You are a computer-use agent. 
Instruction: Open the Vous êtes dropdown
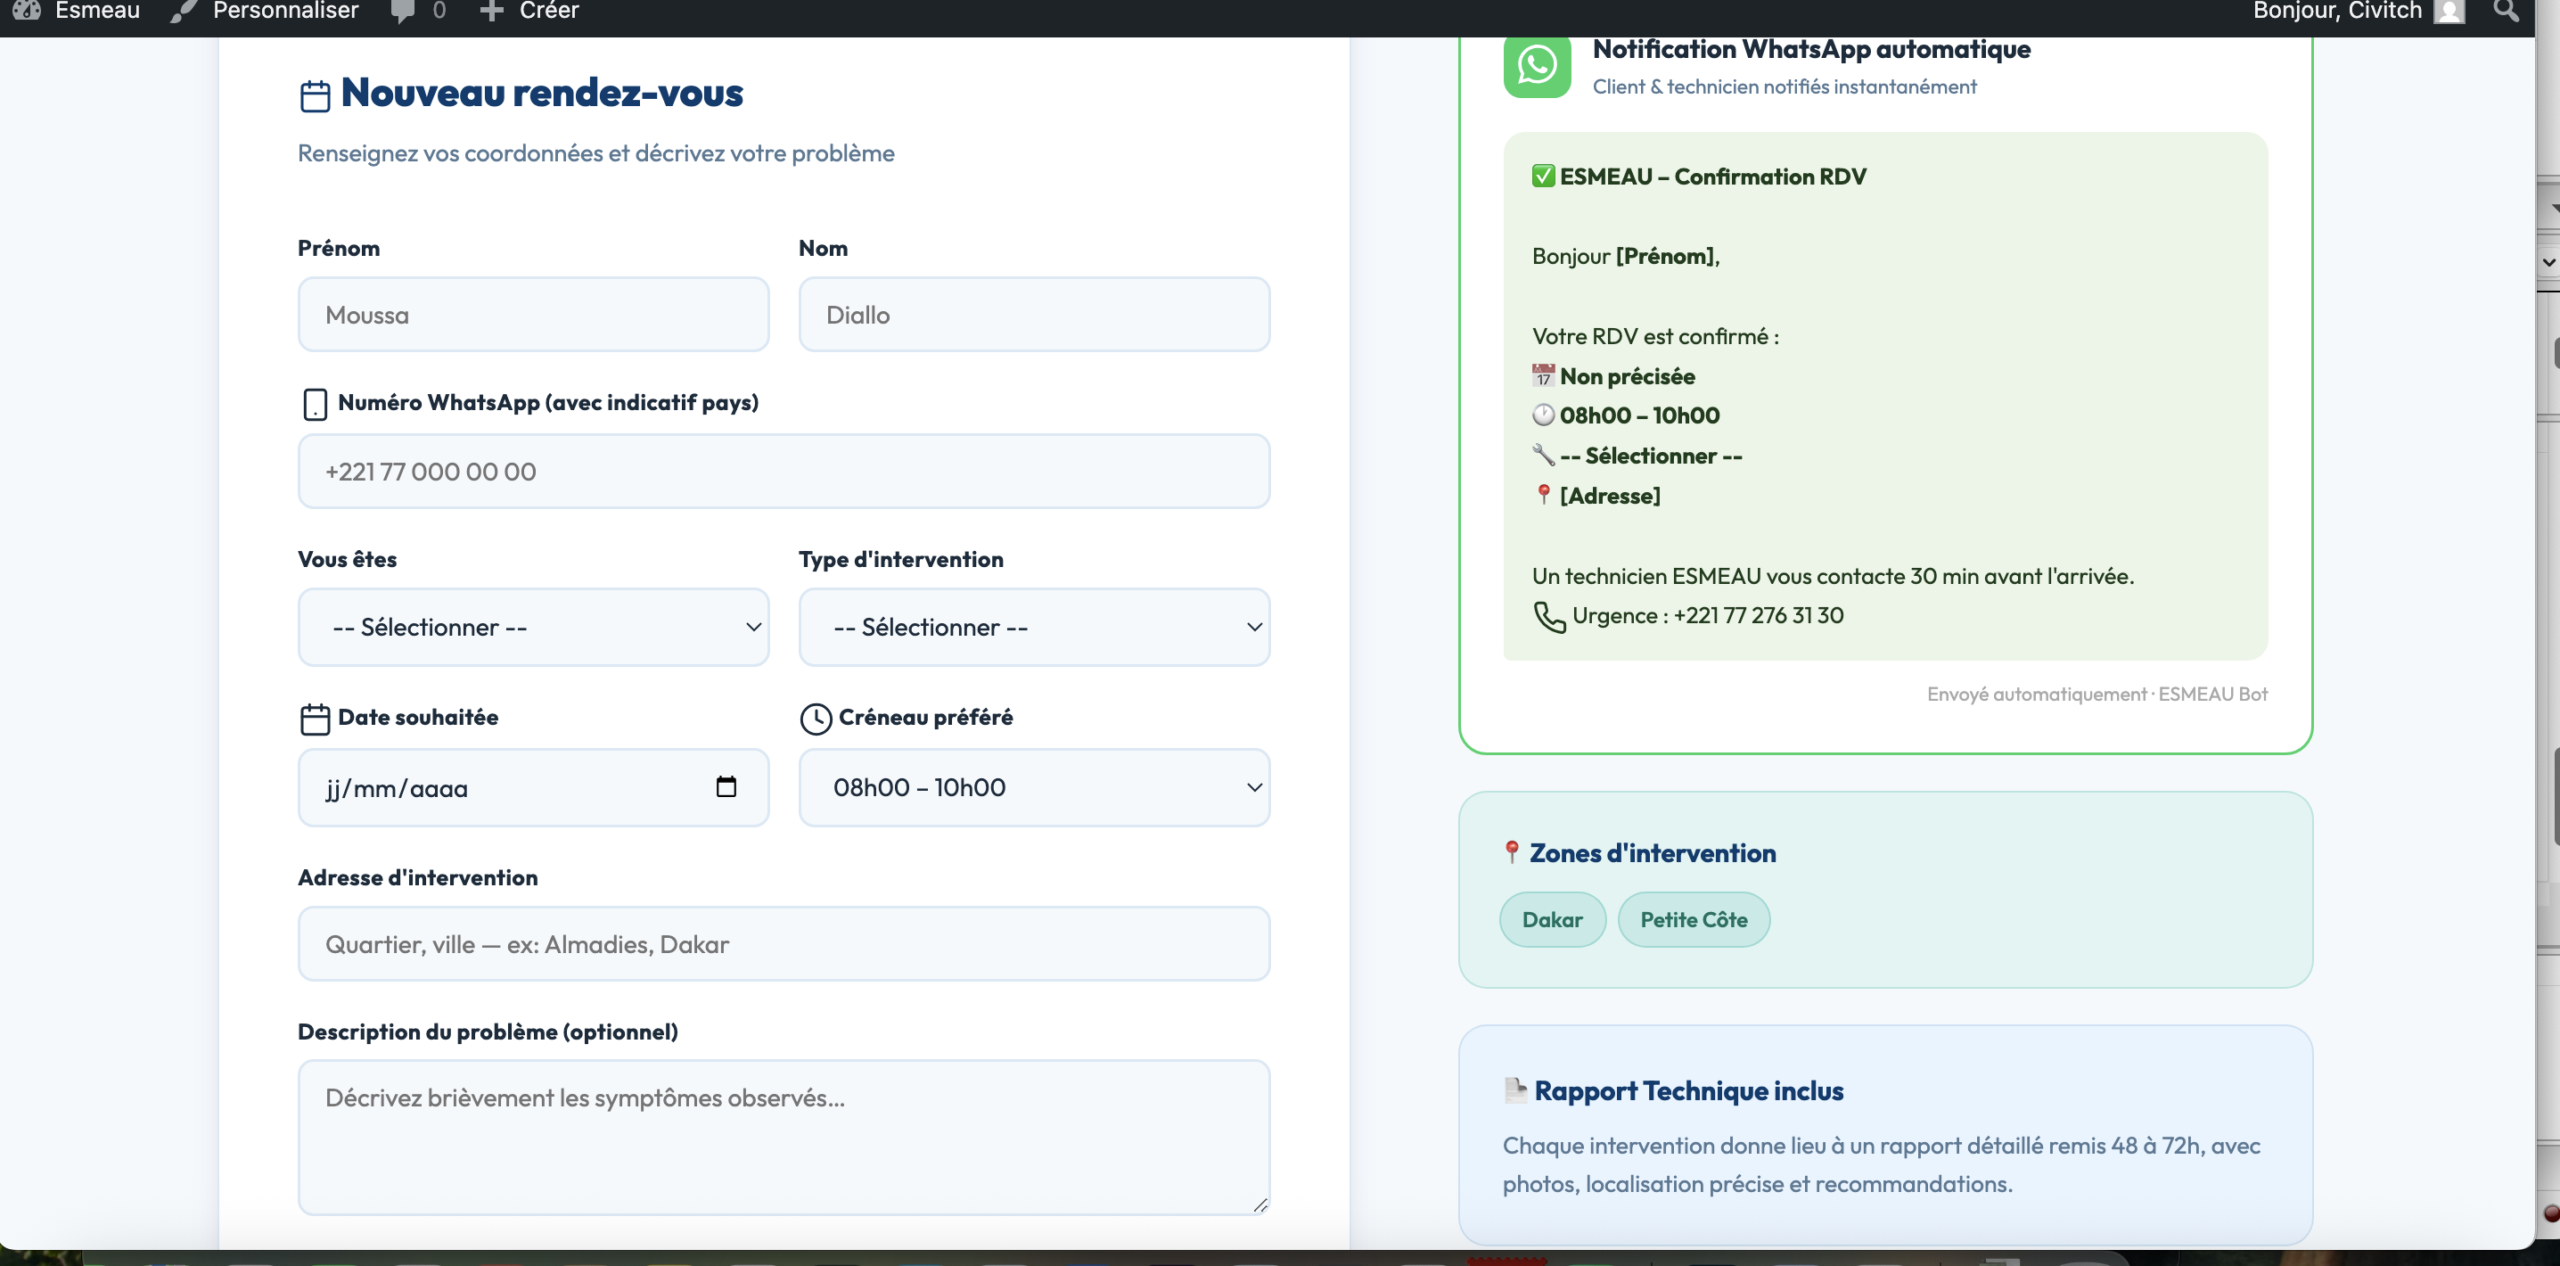click(x=533, y=627)
